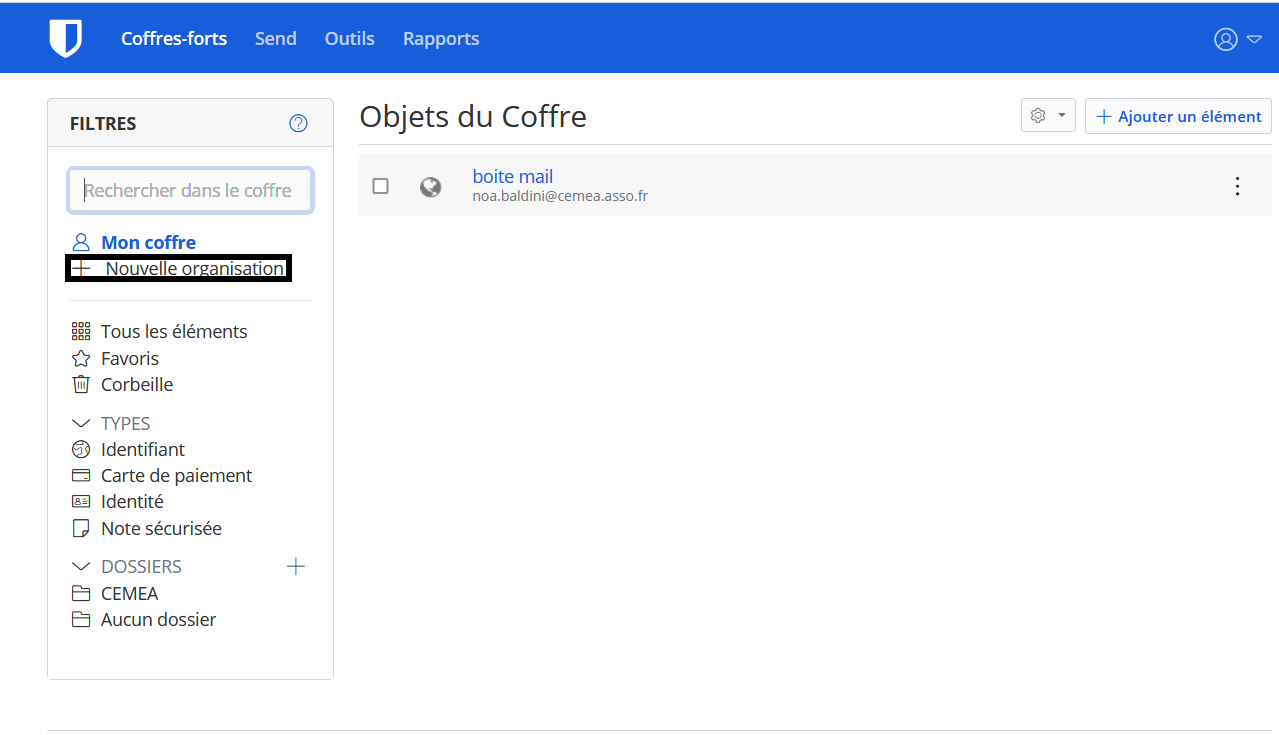Select Mon coffre filter
Viewport: 1279px width, 735px height.
148,242
